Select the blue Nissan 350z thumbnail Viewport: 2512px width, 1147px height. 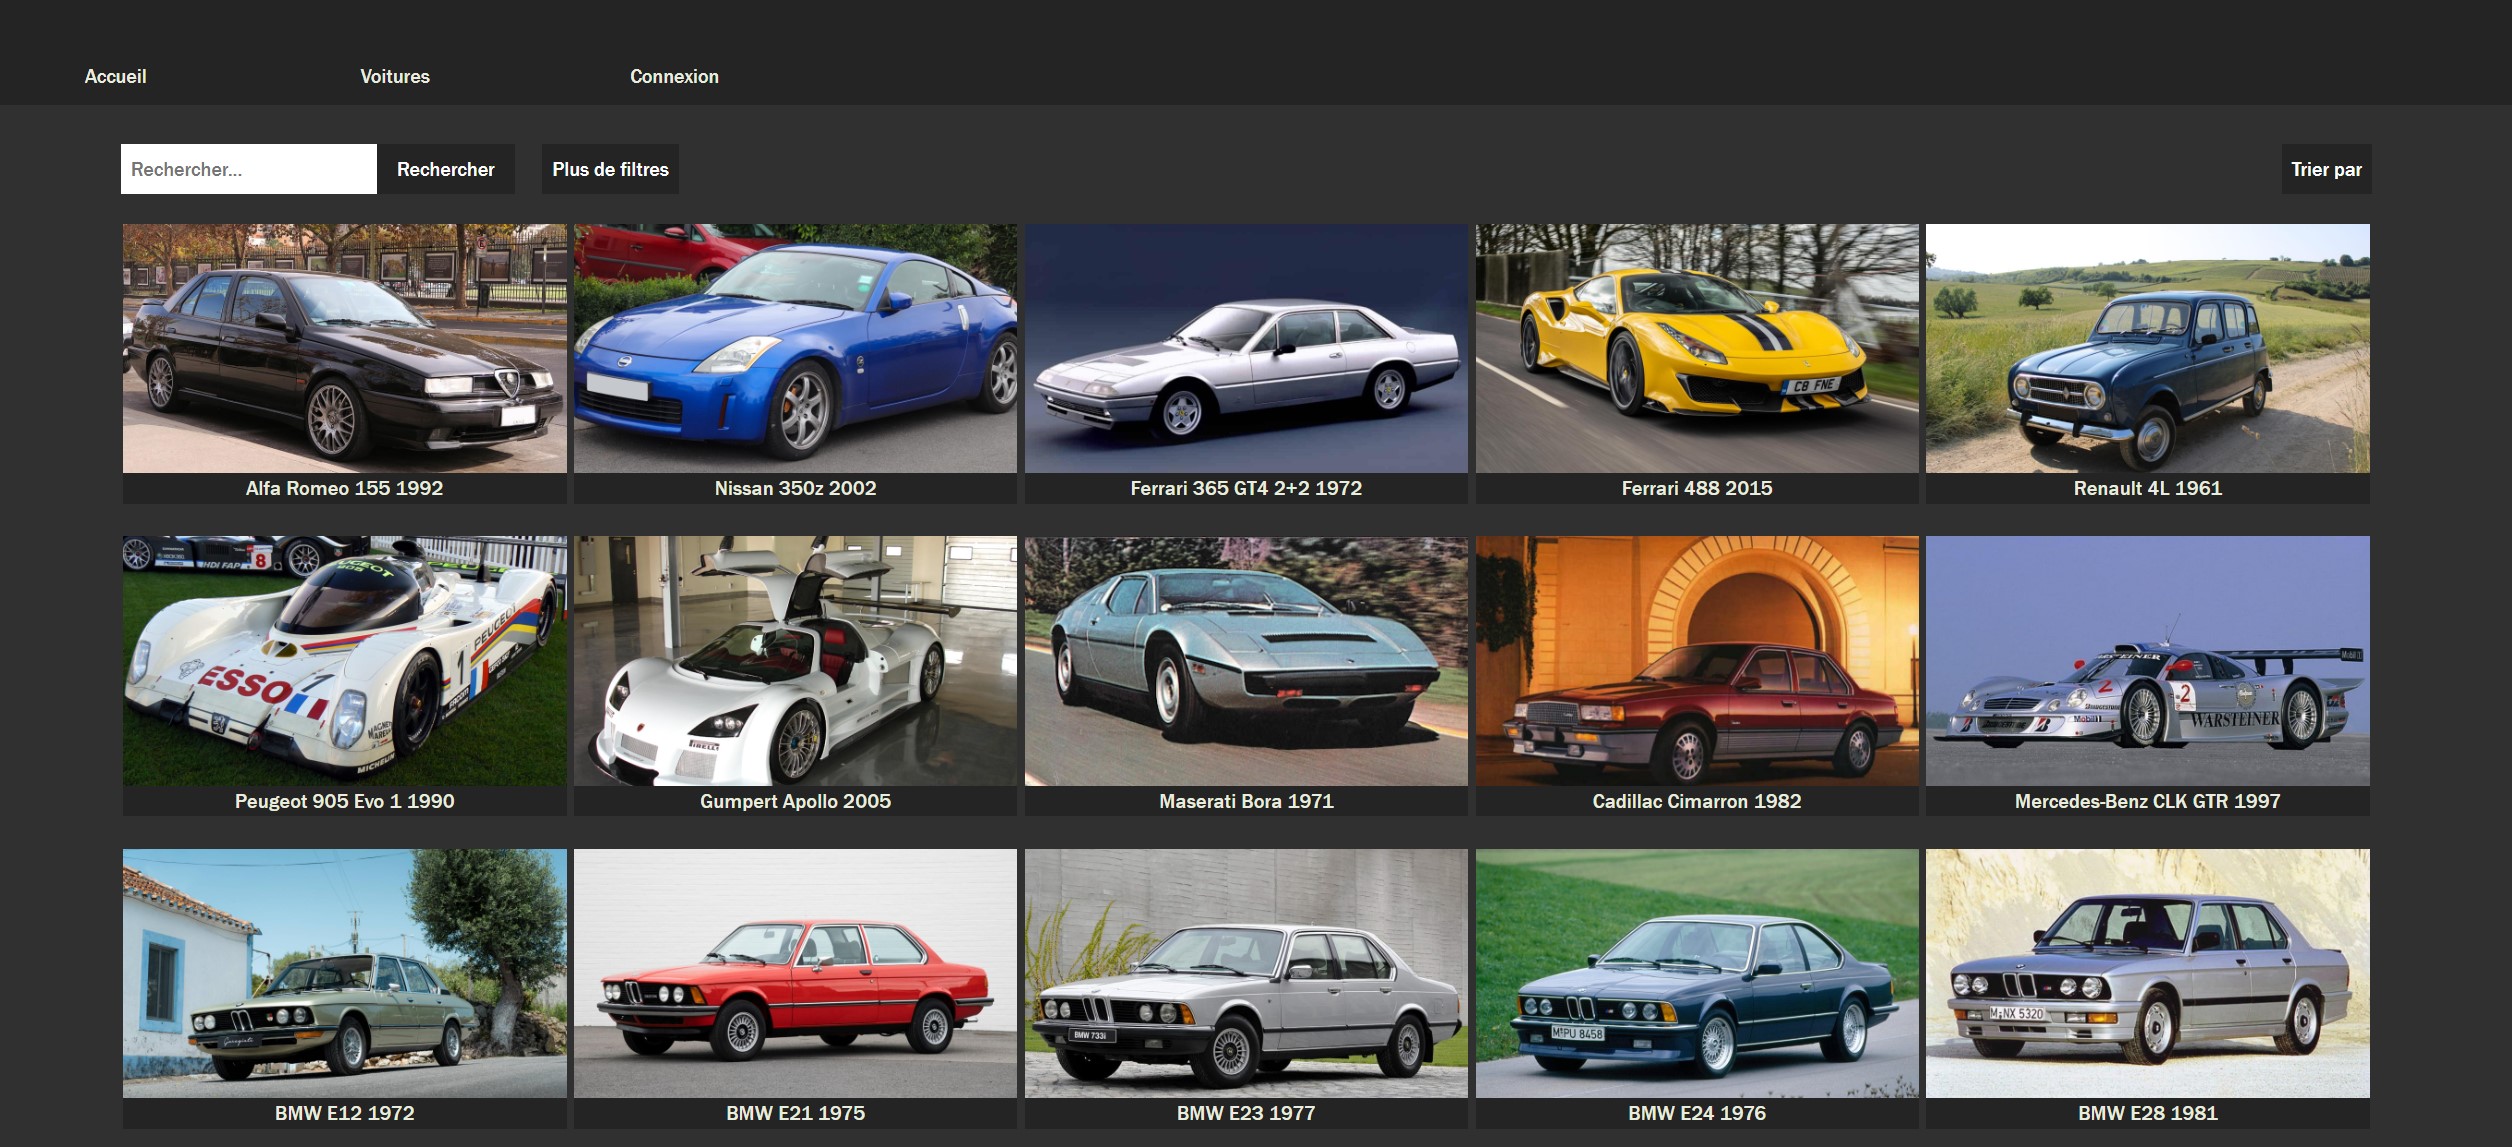[x=795, y=348]
